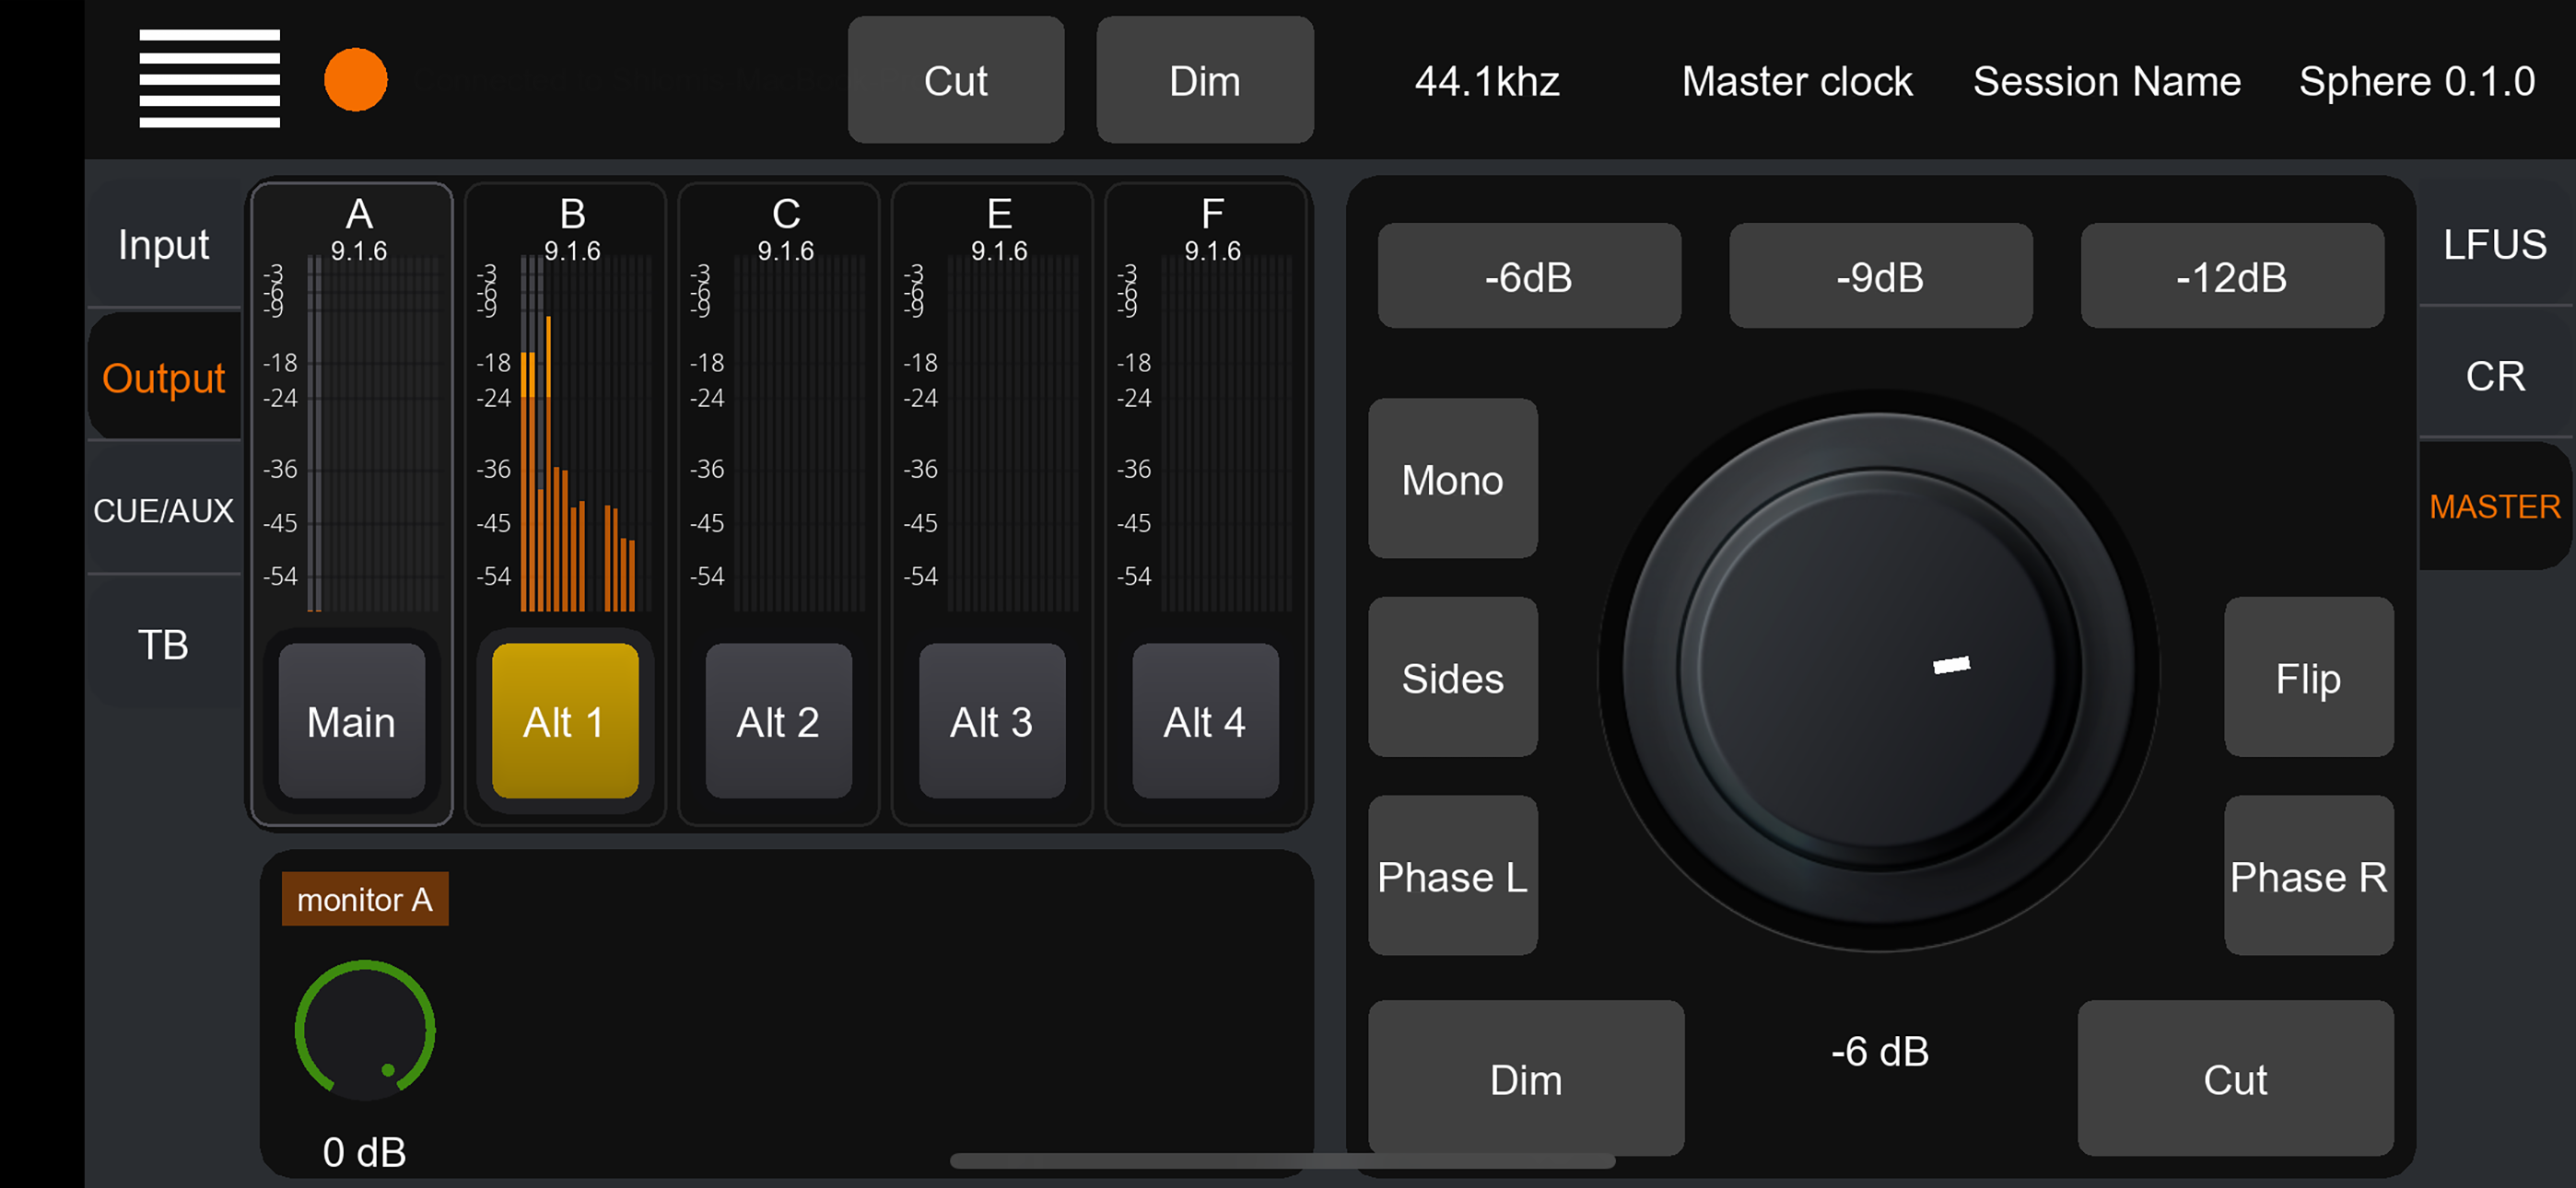The width and height of the screenshot is (2576, 1188).
Task: Enable the Sides monitoring button
Action: 1452,678
